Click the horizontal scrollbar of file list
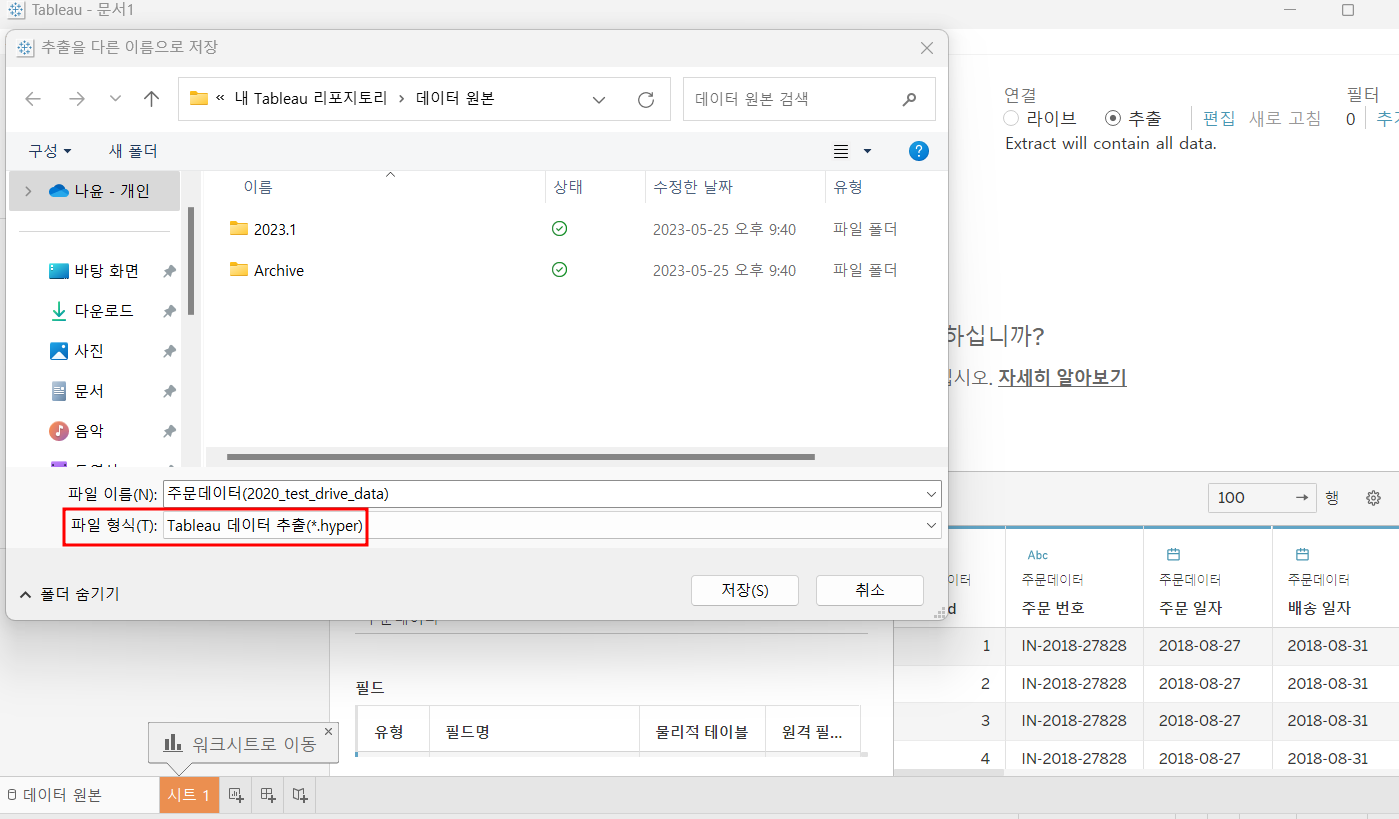 click(x=521, y=457)
